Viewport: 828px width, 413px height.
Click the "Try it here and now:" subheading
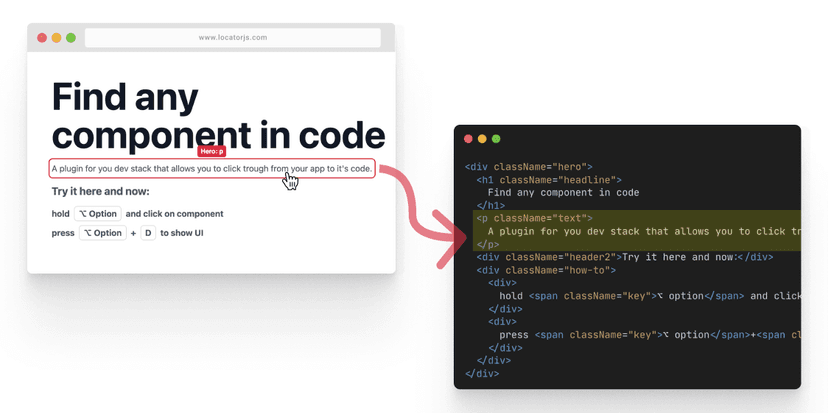pyautogui.click(x=100, y=191)
